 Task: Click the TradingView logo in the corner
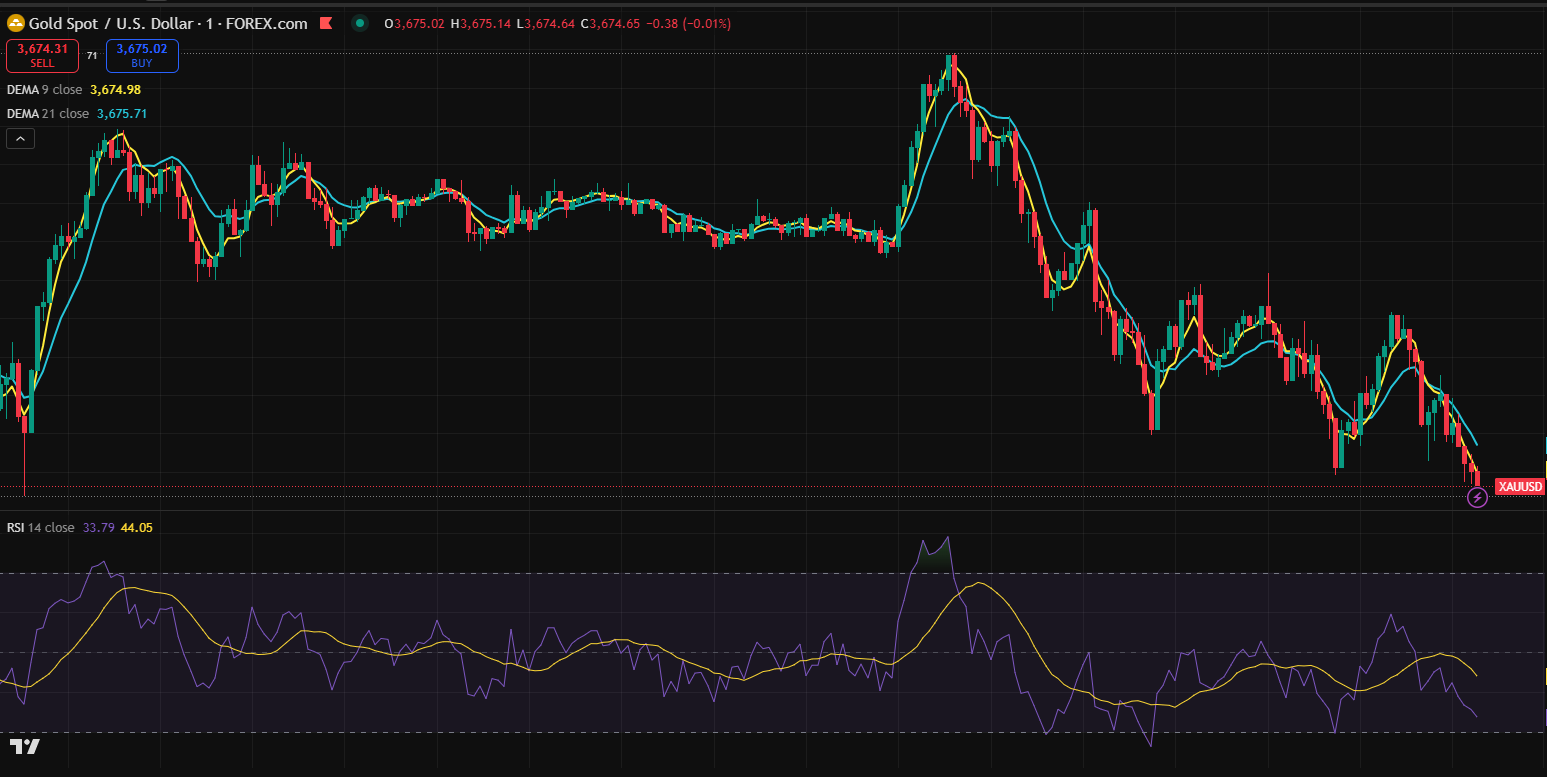point(25,747)
